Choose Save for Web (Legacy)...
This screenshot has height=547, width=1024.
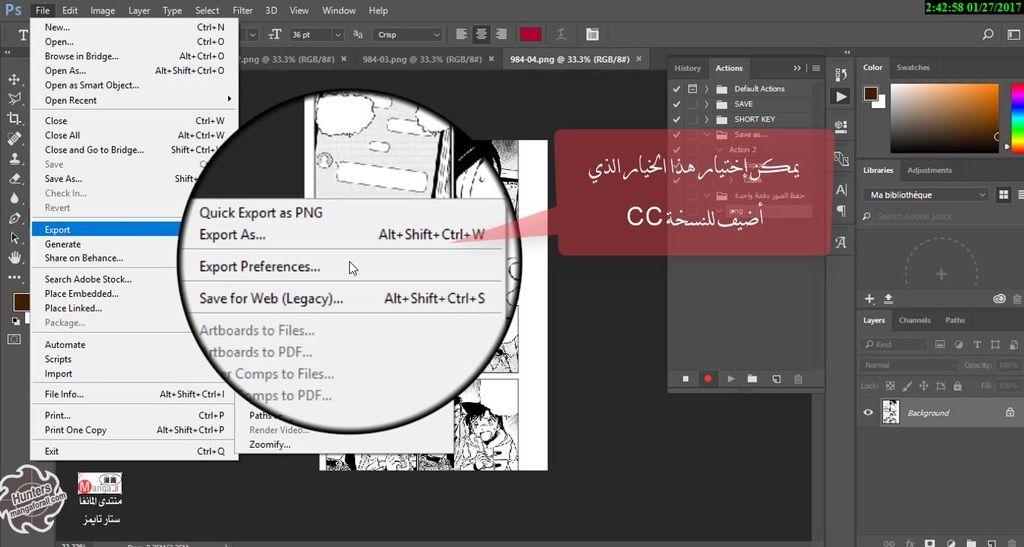[271, 298]
